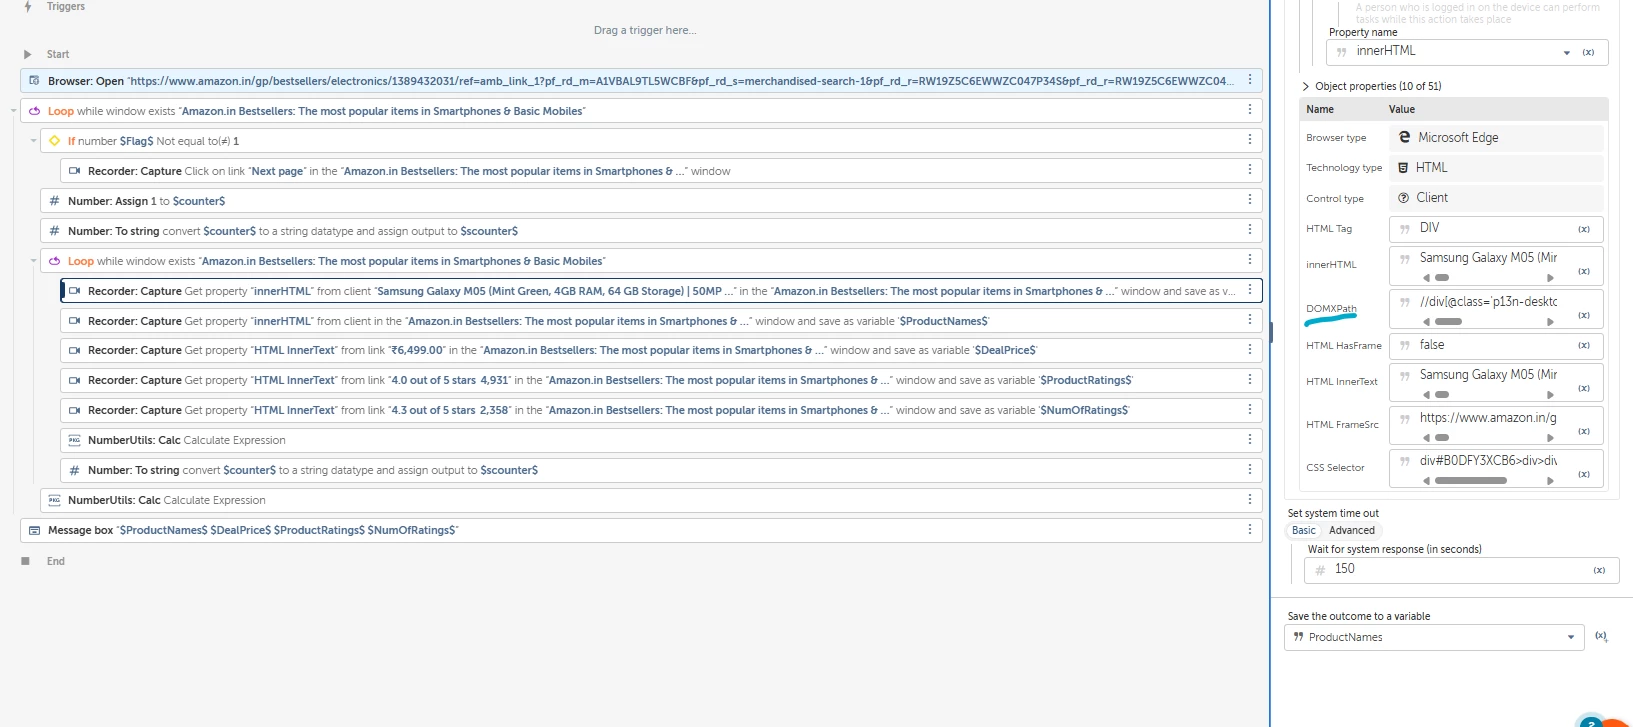The width and height of the screenshot is (1633, 727).
Task: Click the NumberUtils: Calc package icon in inner loop
Action: [x=74, y=440]
